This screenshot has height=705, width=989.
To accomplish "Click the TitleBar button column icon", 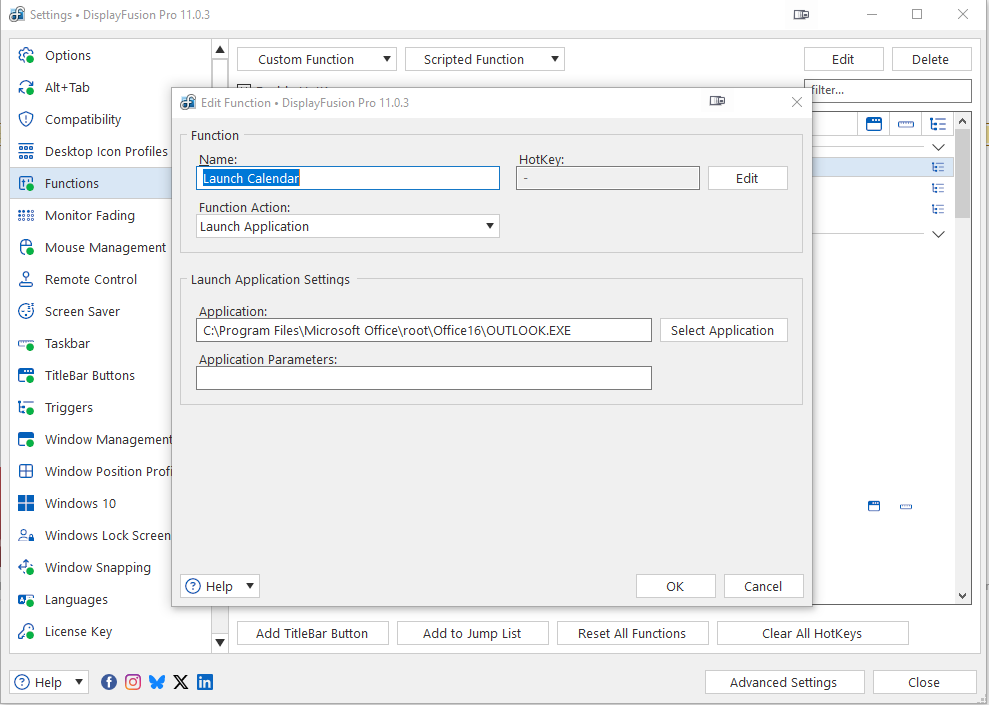I will [x=874, y=124].
